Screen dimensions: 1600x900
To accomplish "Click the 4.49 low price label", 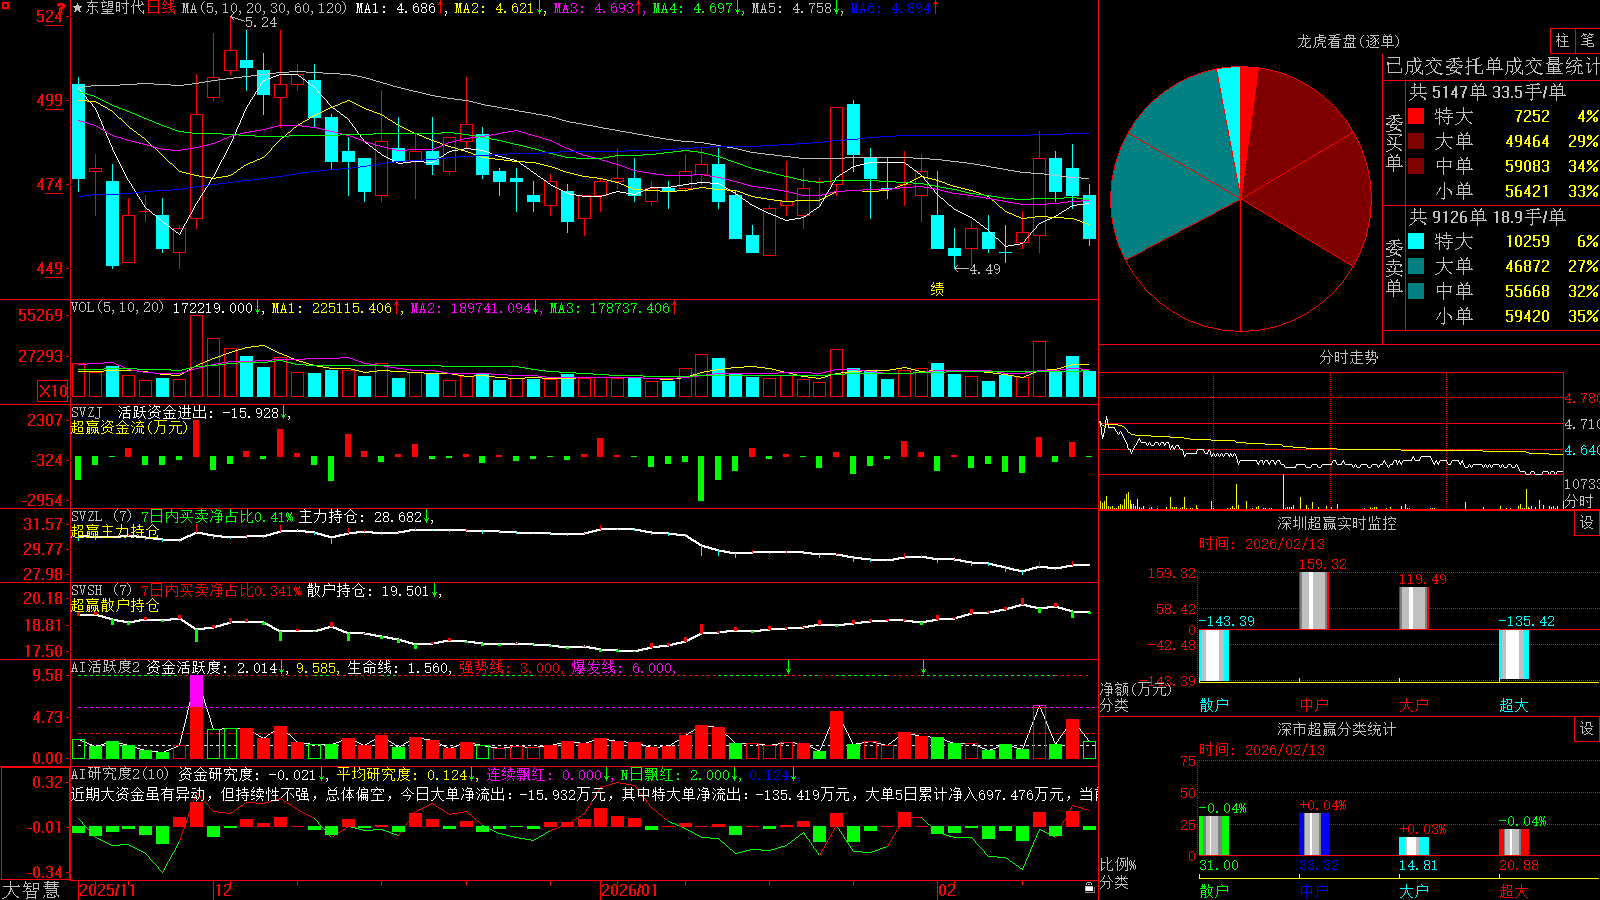I will point(985,269).
